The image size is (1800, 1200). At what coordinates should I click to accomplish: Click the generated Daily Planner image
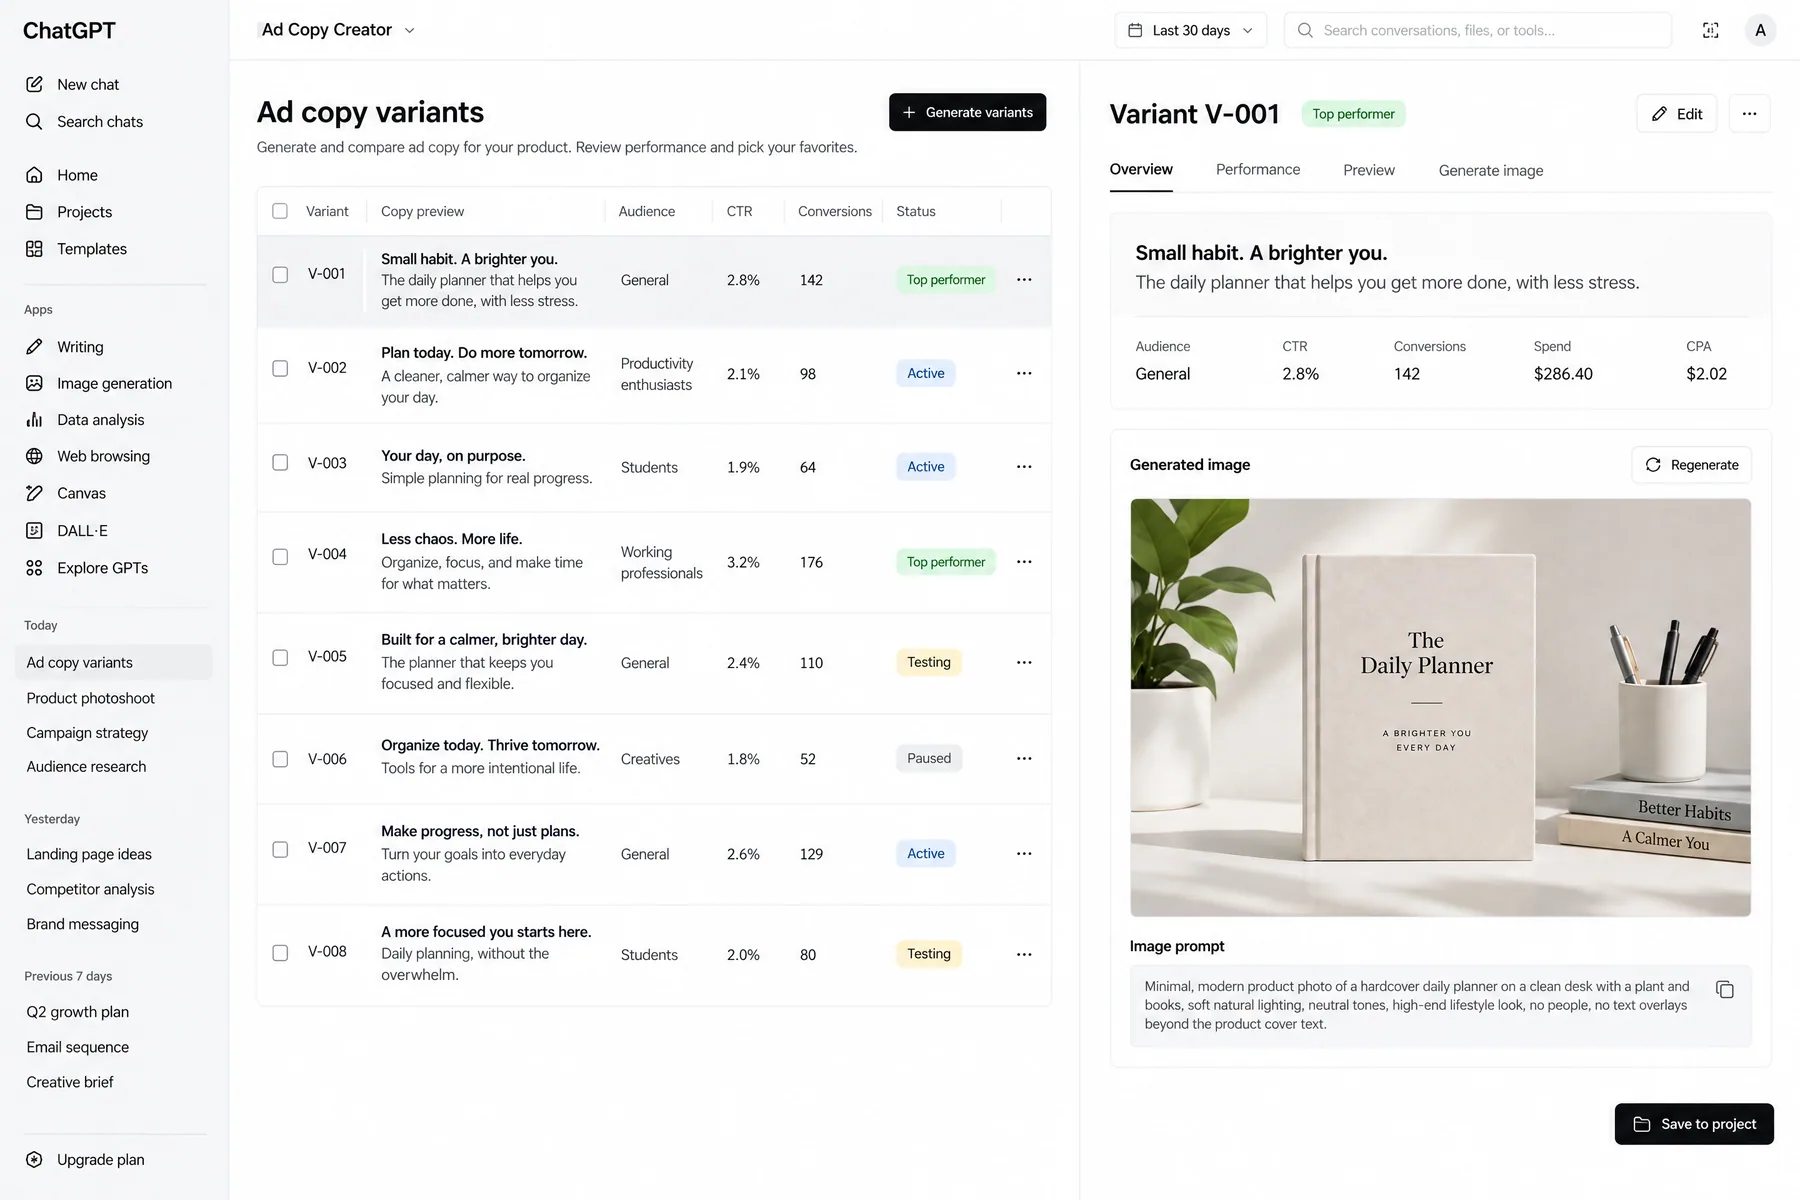1440,707
